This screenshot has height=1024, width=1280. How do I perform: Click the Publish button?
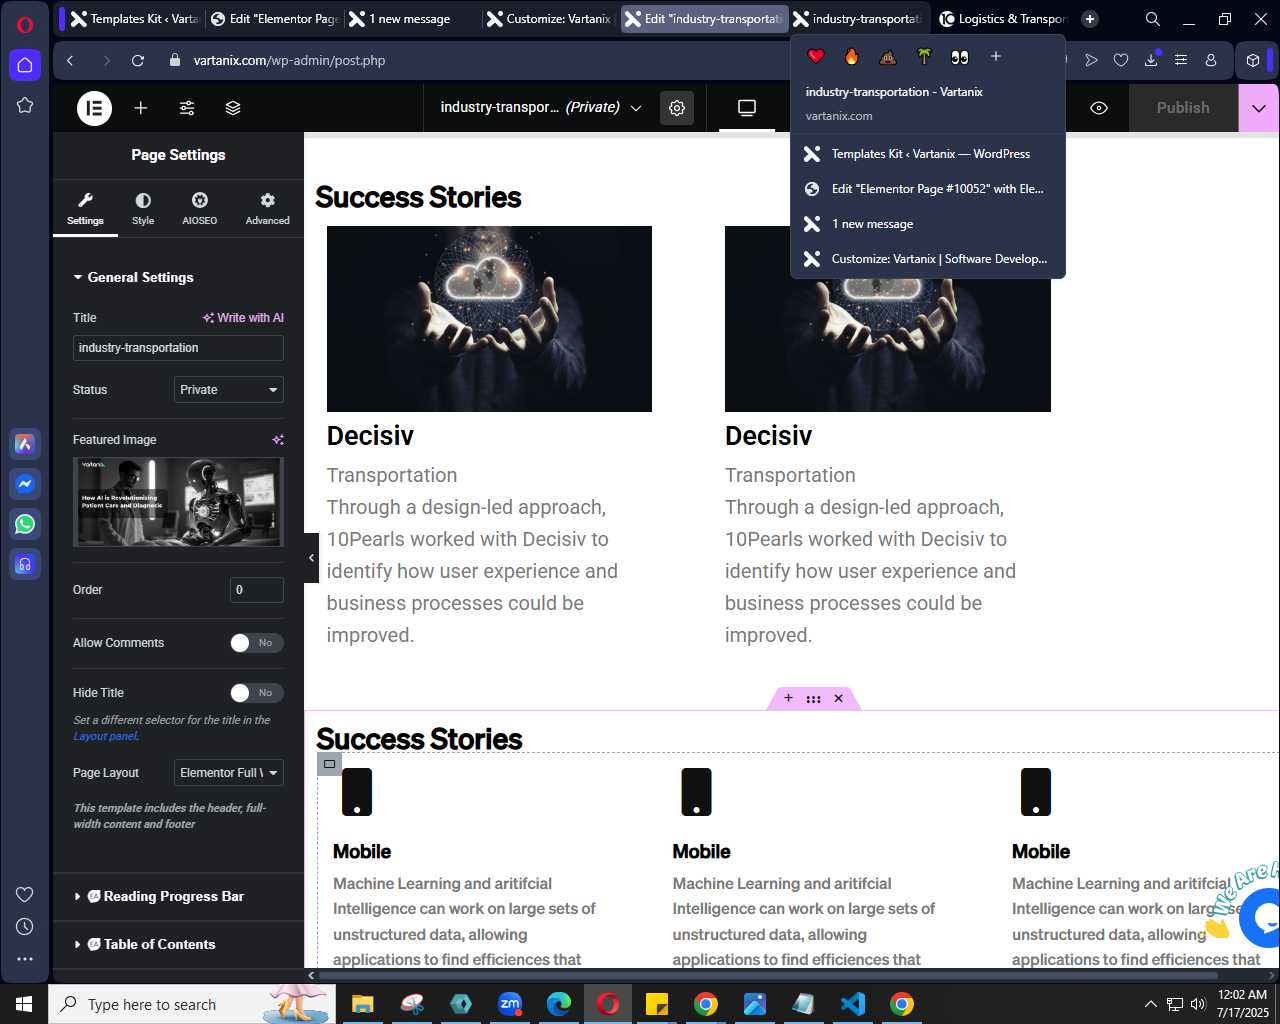pyautogui.click(x=1183, y=108)
